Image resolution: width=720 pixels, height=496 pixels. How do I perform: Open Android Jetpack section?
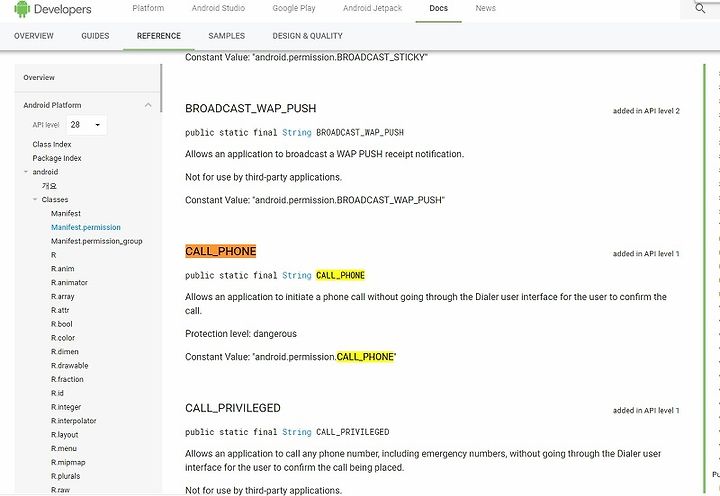click(372, 8)
